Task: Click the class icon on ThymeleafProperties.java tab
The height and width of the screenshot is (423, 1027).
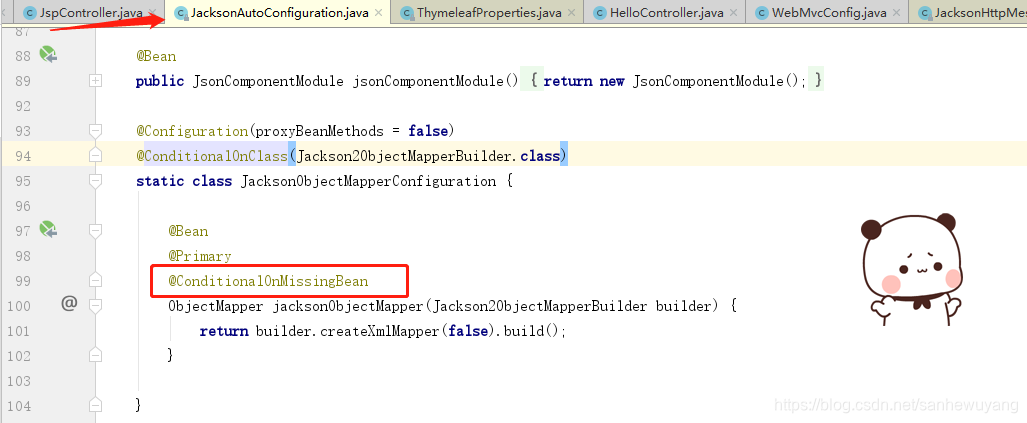Action: coord(407,13)
